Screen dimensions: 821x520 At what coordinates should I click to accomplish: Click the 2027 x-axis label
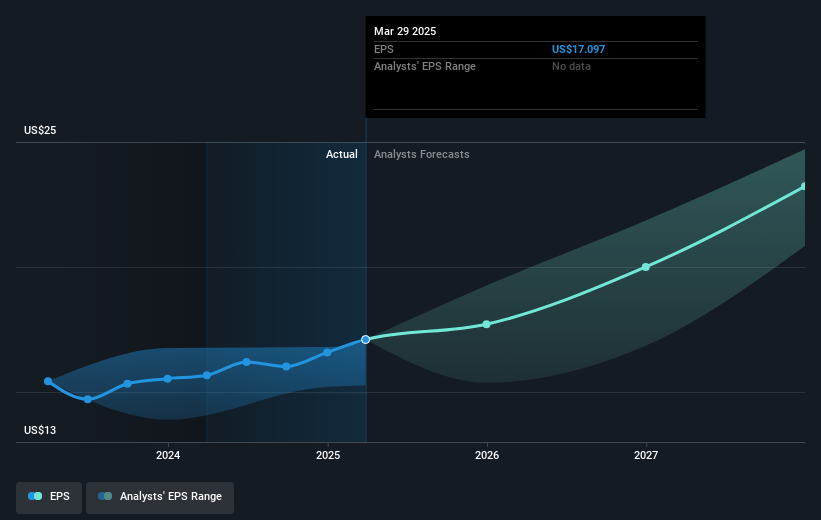click(646, 455)
